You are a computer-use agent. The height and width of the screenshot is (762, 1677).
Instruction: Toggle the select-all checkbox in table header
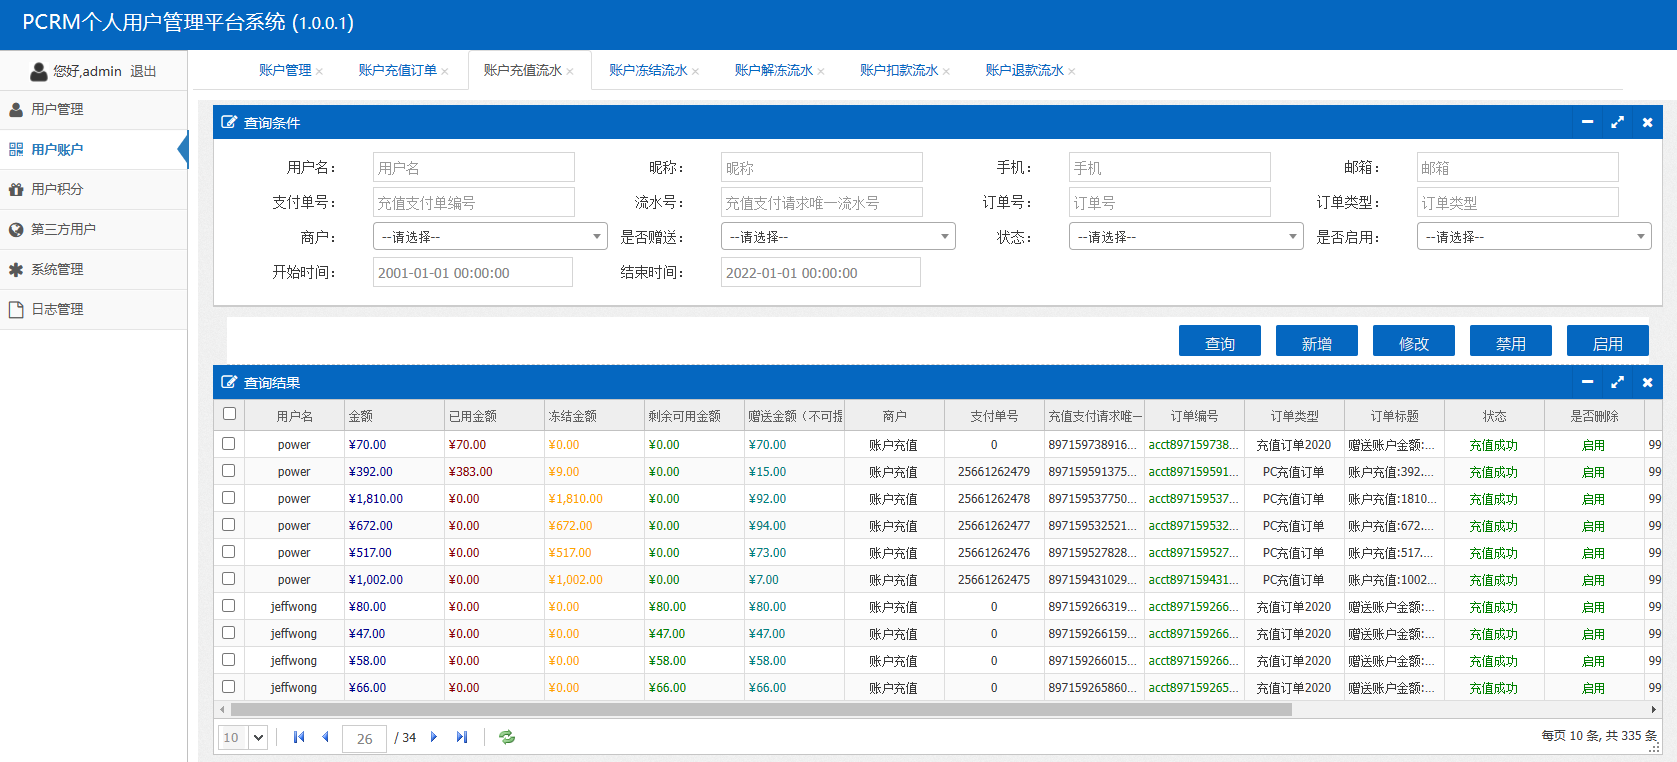tap(229, 414)
